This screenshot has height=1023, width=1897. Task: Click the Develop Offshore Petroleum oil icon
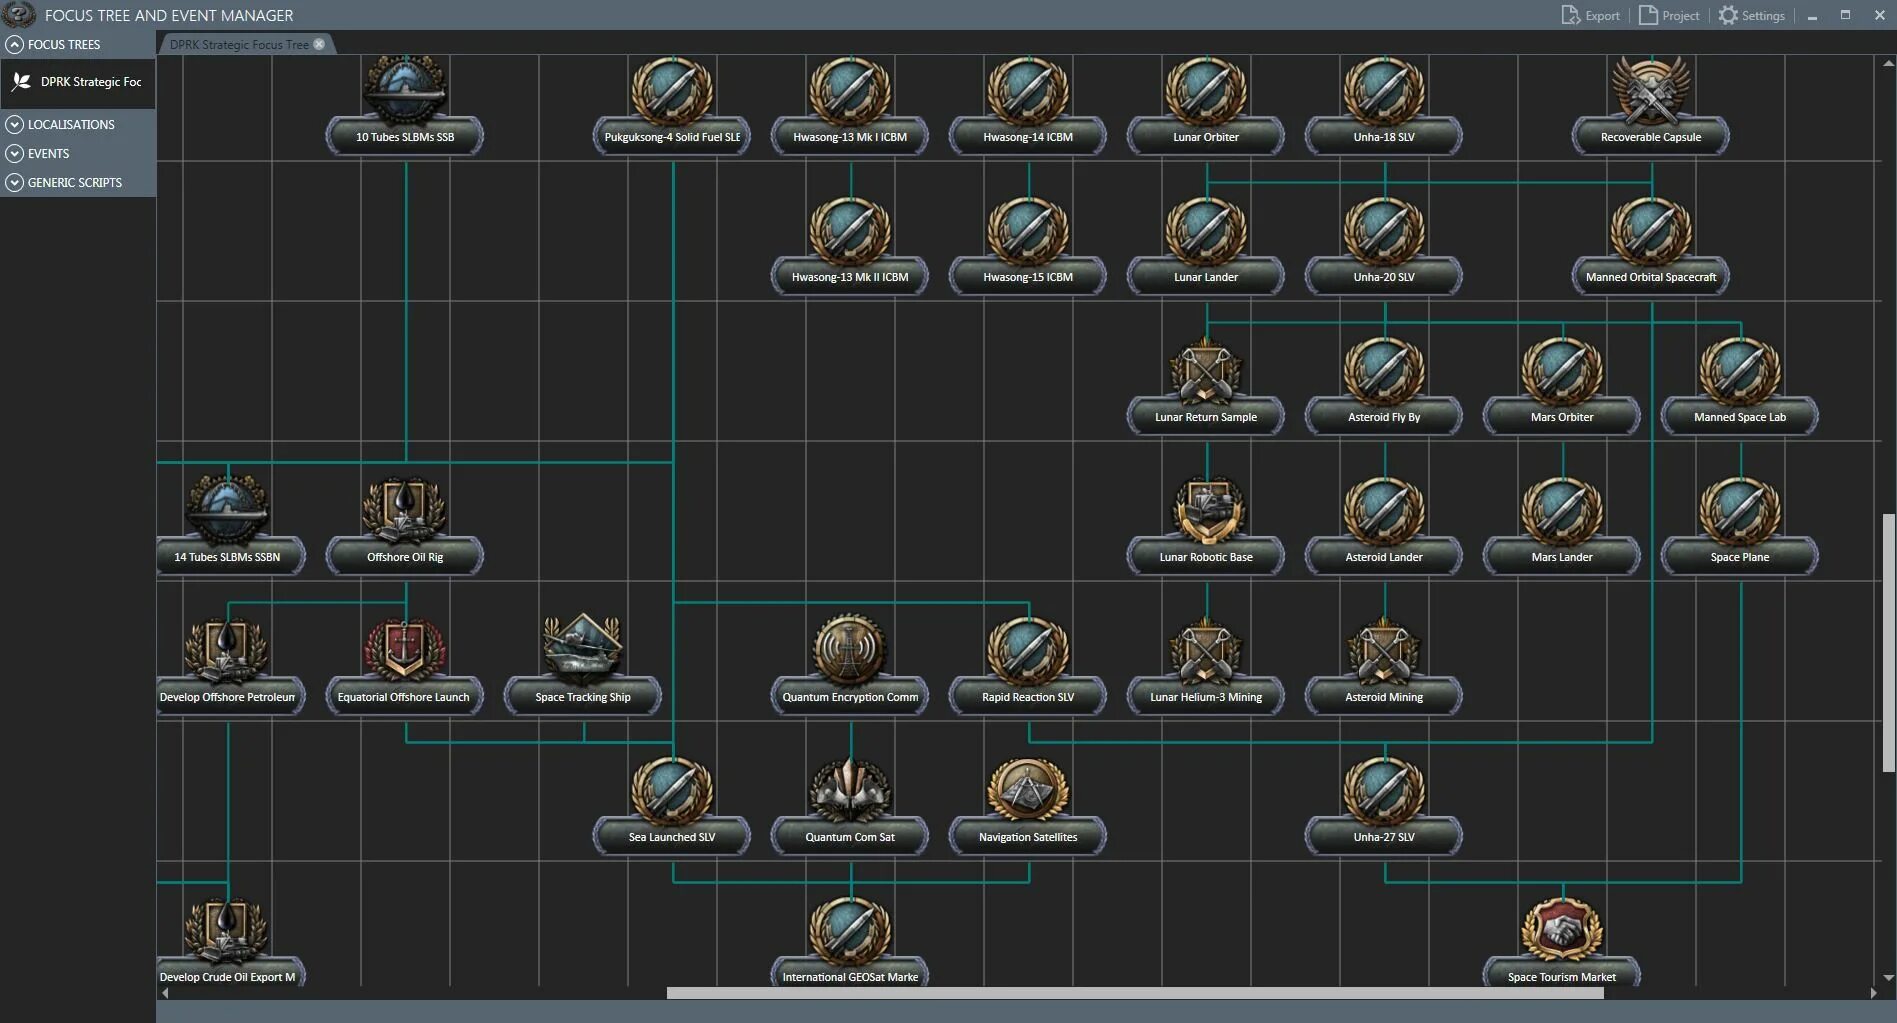[x=227, y=650]
